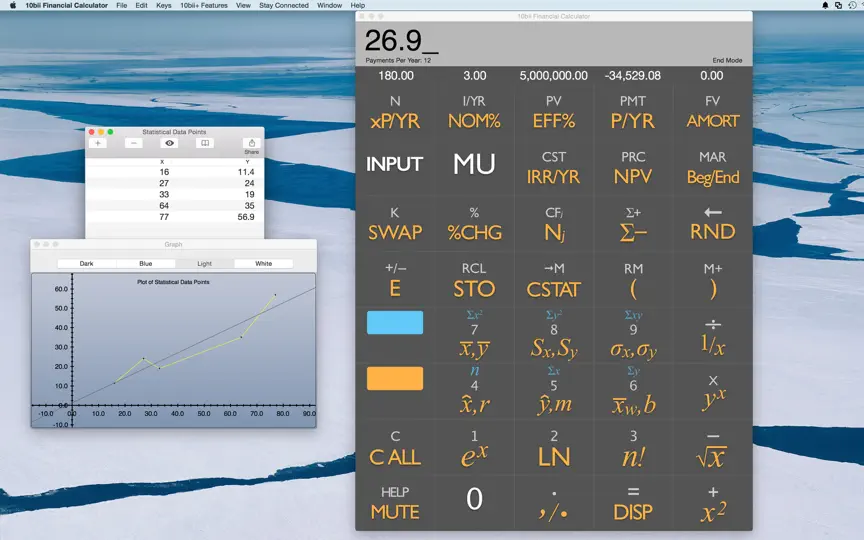This screenshot has width=864, height=540.
Task: Select the Dark graph theme
Action: click(x=87, y=263)
